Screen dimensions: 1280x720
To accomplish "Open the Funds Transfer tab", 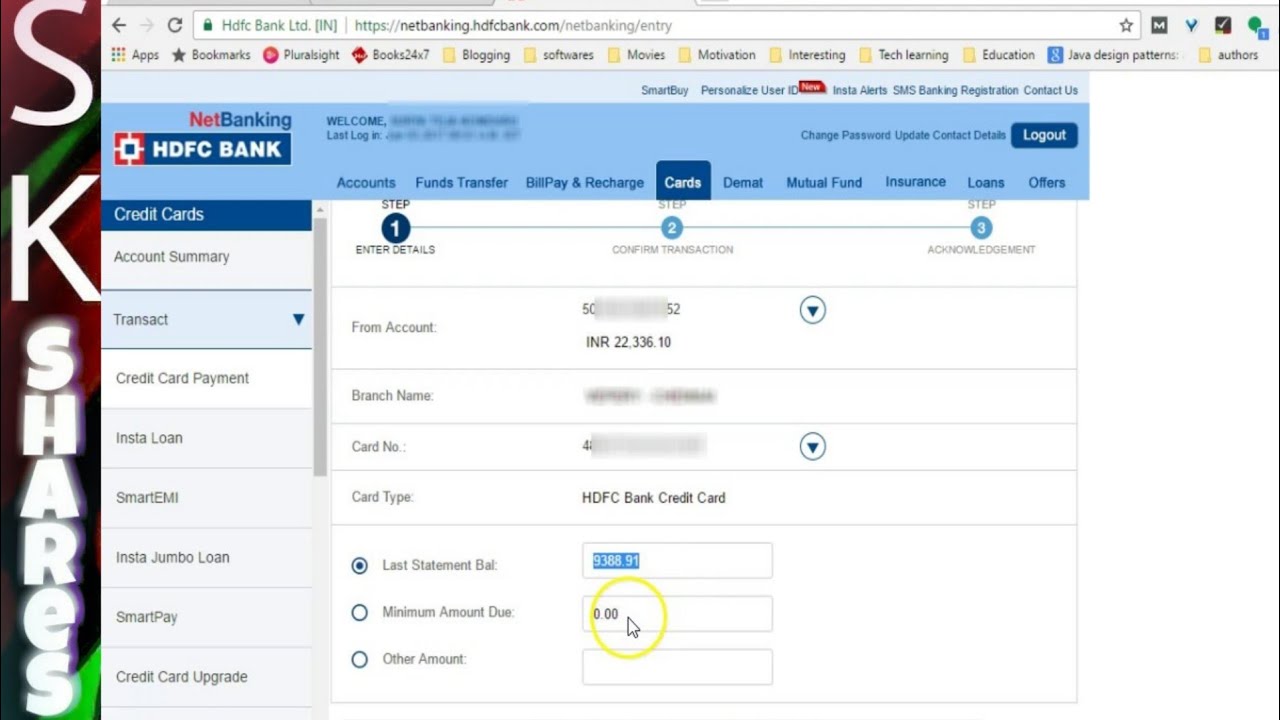I will (x=462, y=183).
